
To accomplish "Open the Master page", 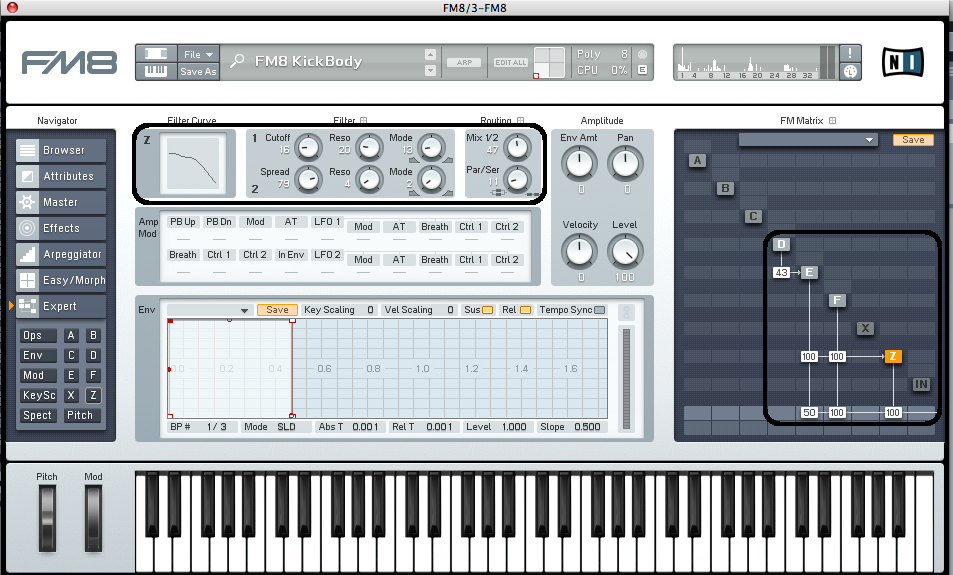I will coord(61,202).
